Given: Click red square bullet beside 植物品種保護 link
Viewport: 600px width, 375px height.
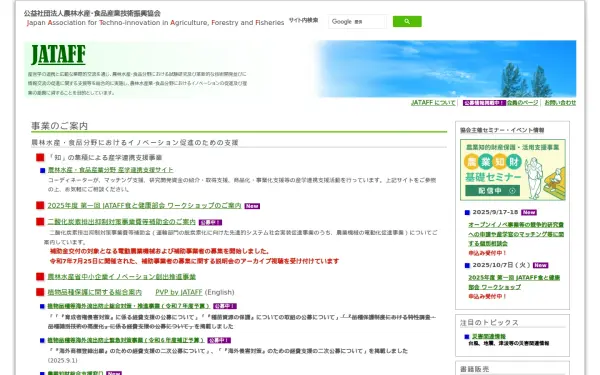Looking at the screenshot, I should [x=40, y=292].
